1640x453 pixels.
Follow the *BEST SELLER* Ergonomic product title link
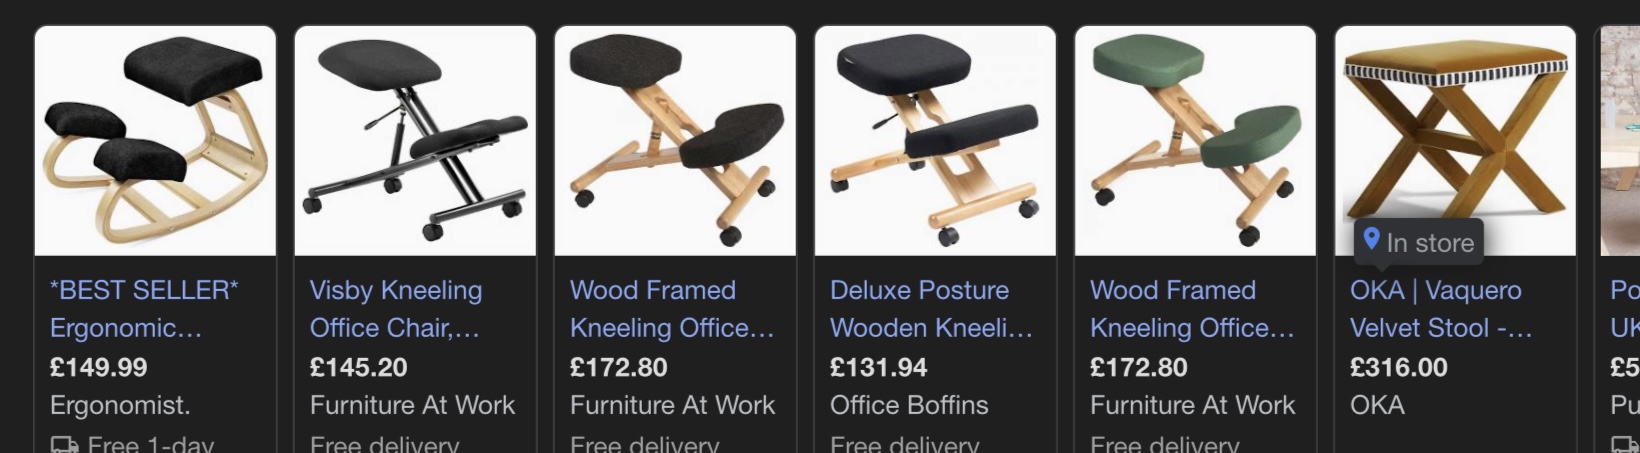pos(144,309)
